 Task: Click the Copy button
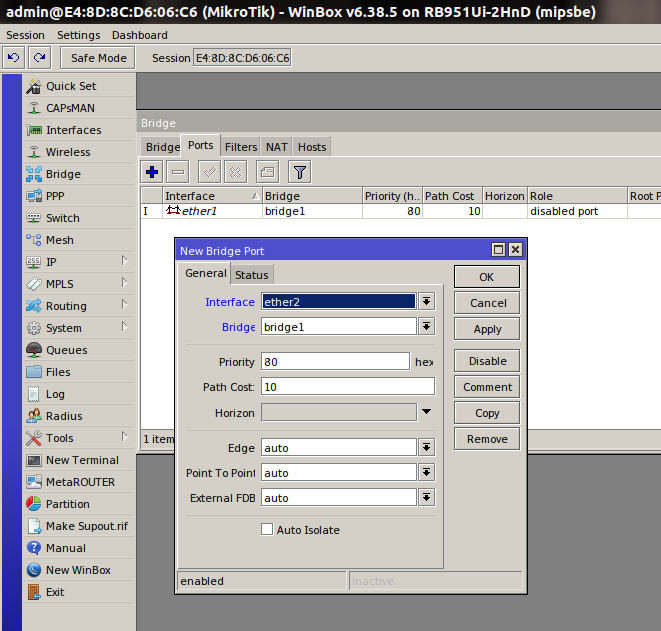coord(486,413)
